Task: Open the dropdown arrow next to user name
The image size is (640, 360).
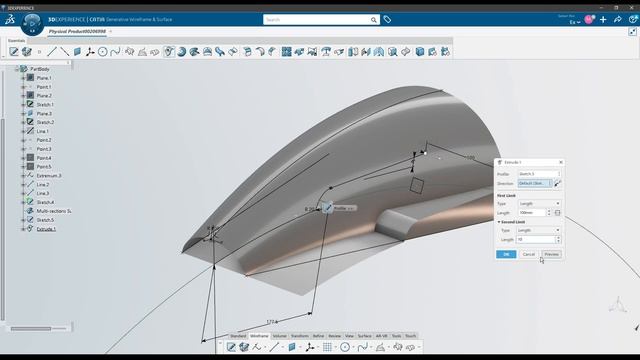Action: click(x=579, y=22)
